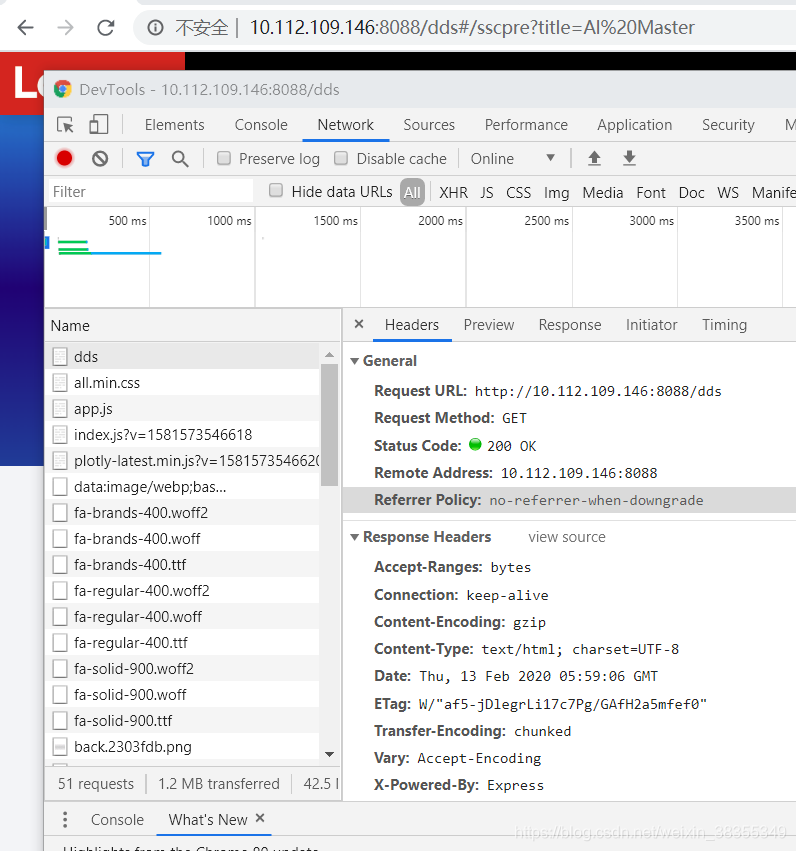Open the drawer three-dot menu
796x851 pixels.
(x=65, y=820)
